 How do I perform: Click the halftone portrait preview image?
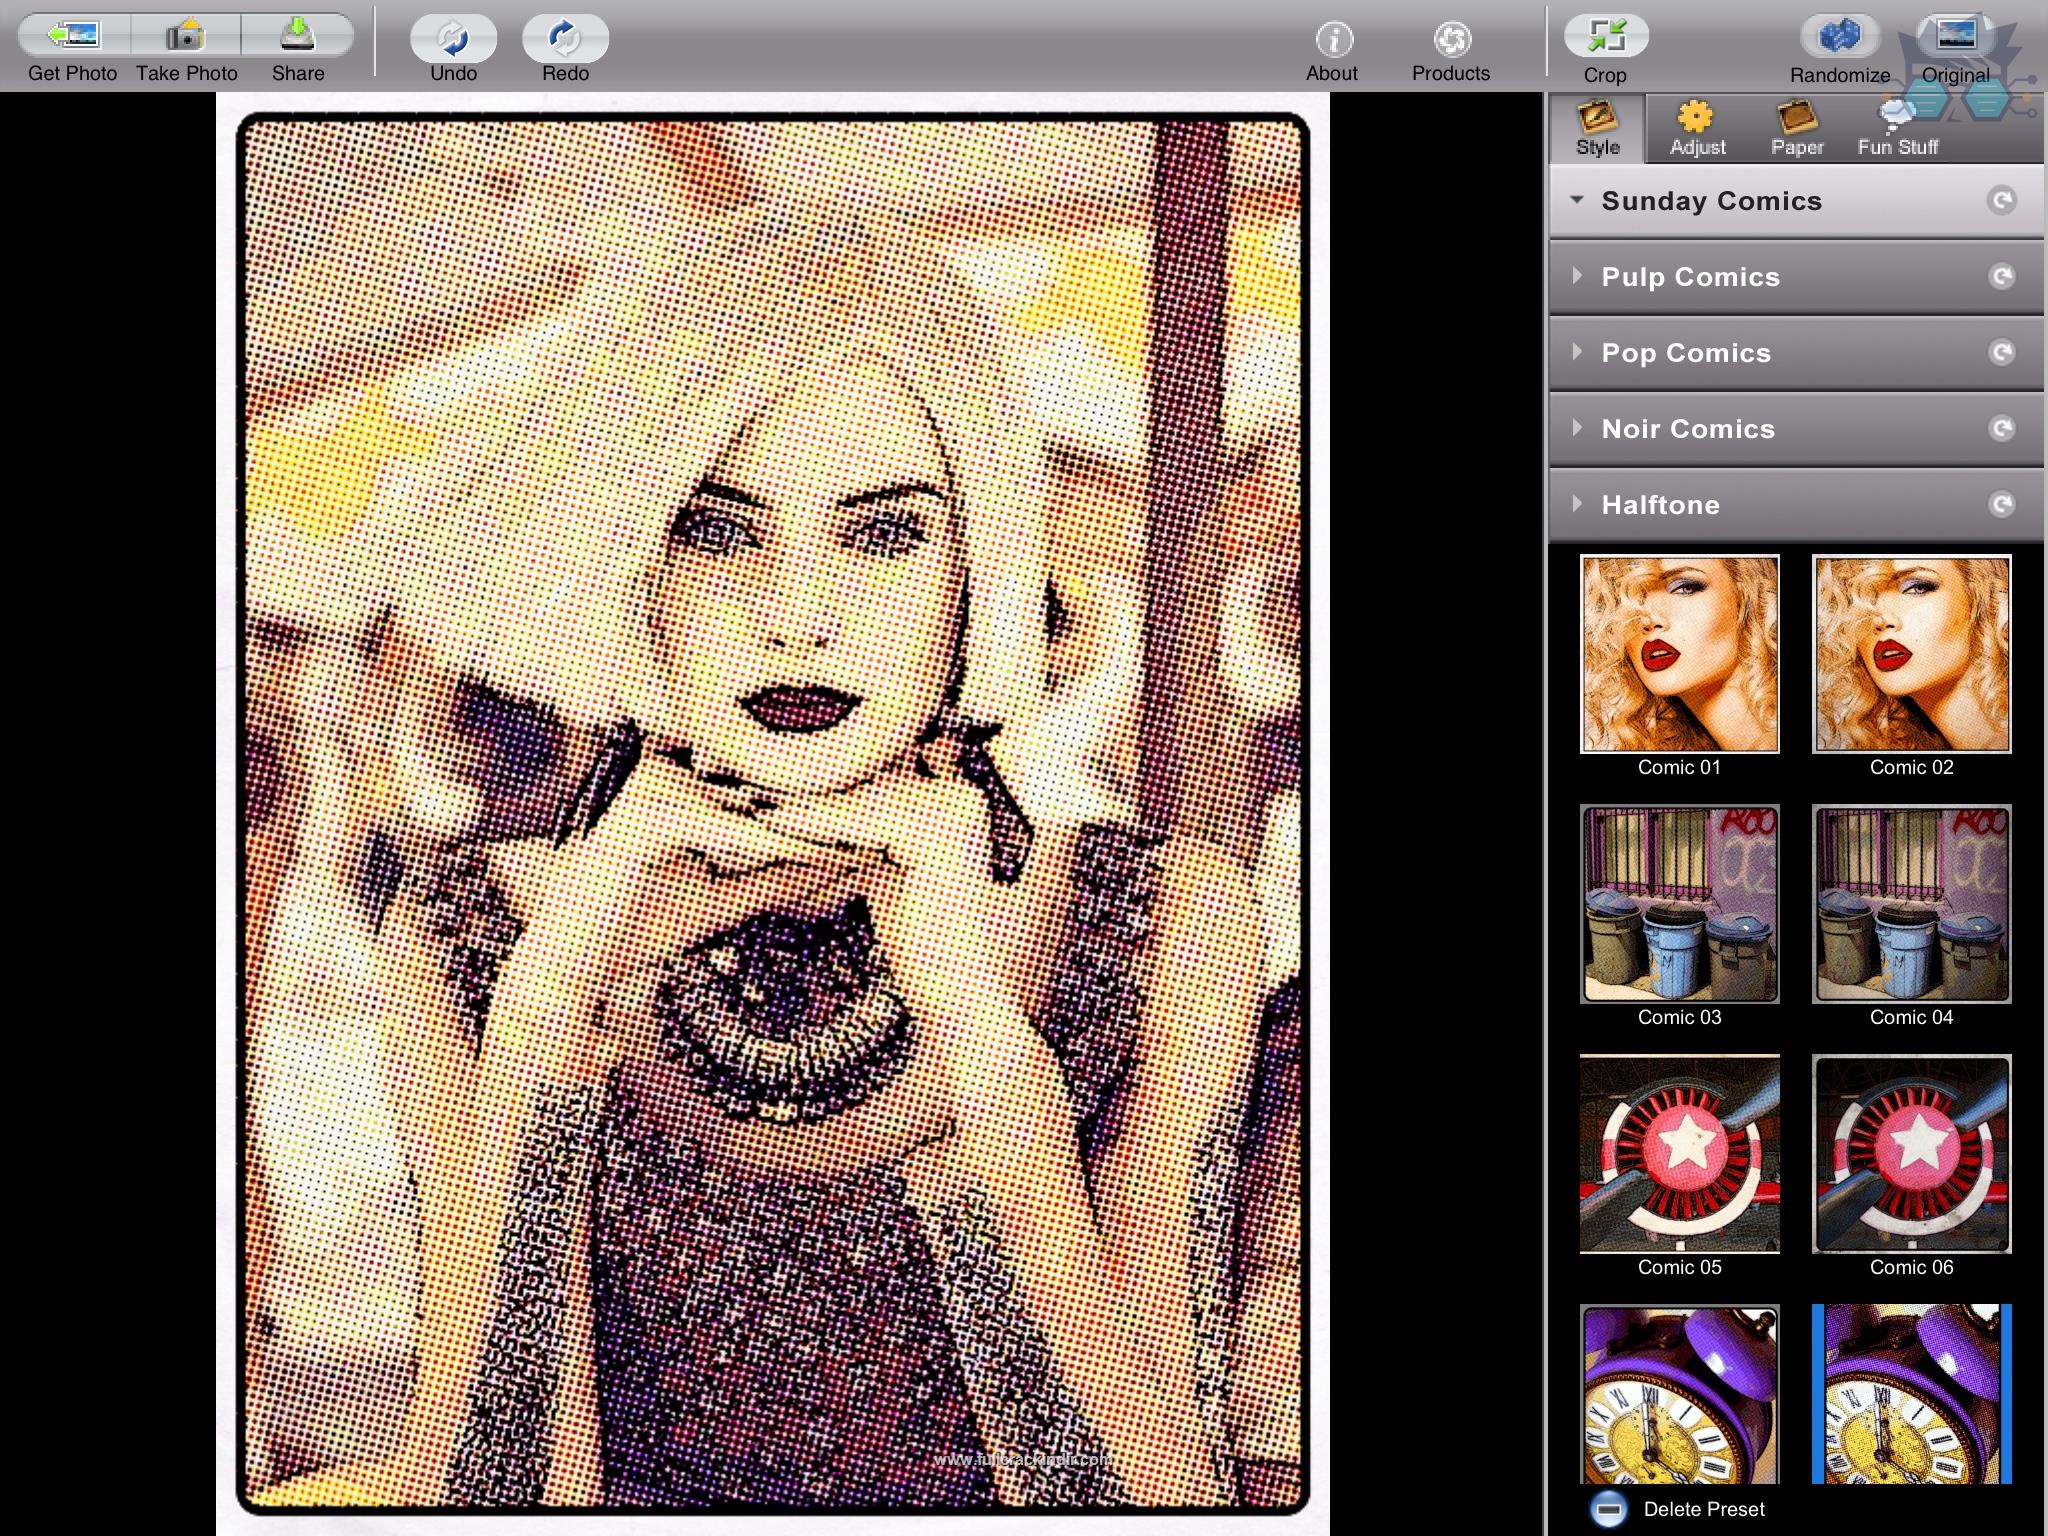pos(773,813)
